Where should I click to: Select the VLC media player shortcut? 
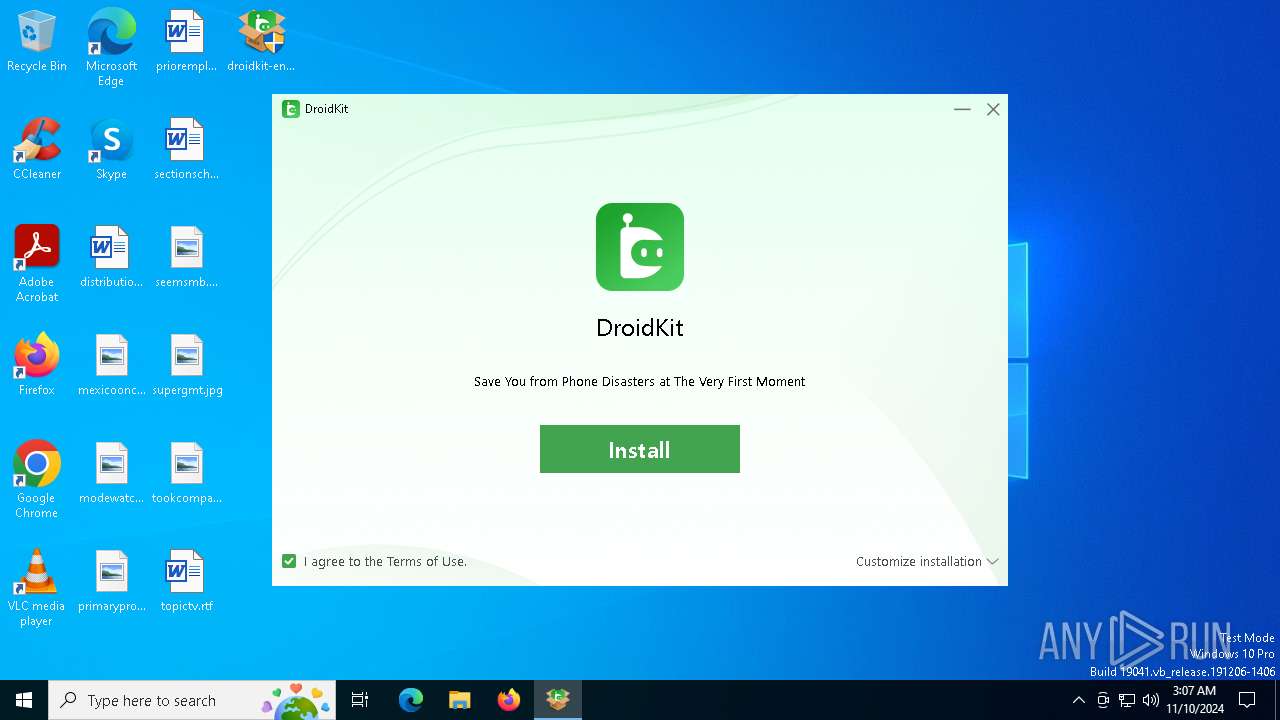point(37,588)
